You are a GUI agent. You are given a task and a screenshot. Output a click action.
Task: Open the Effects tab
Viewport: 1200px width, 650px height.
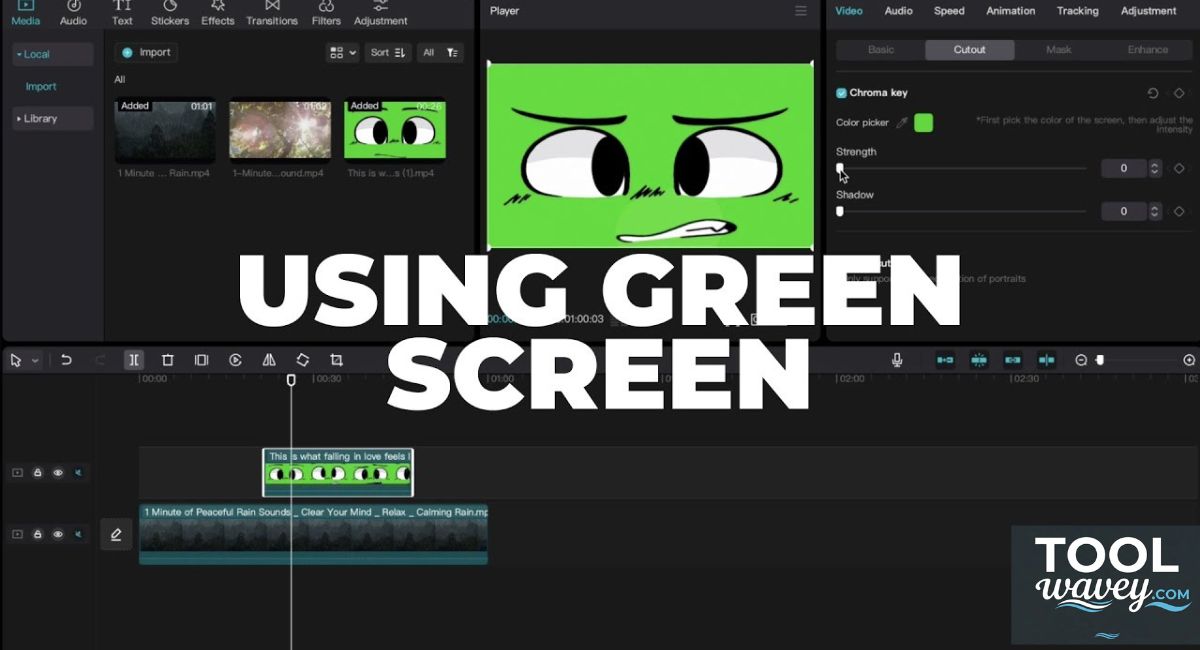[217, 13]
